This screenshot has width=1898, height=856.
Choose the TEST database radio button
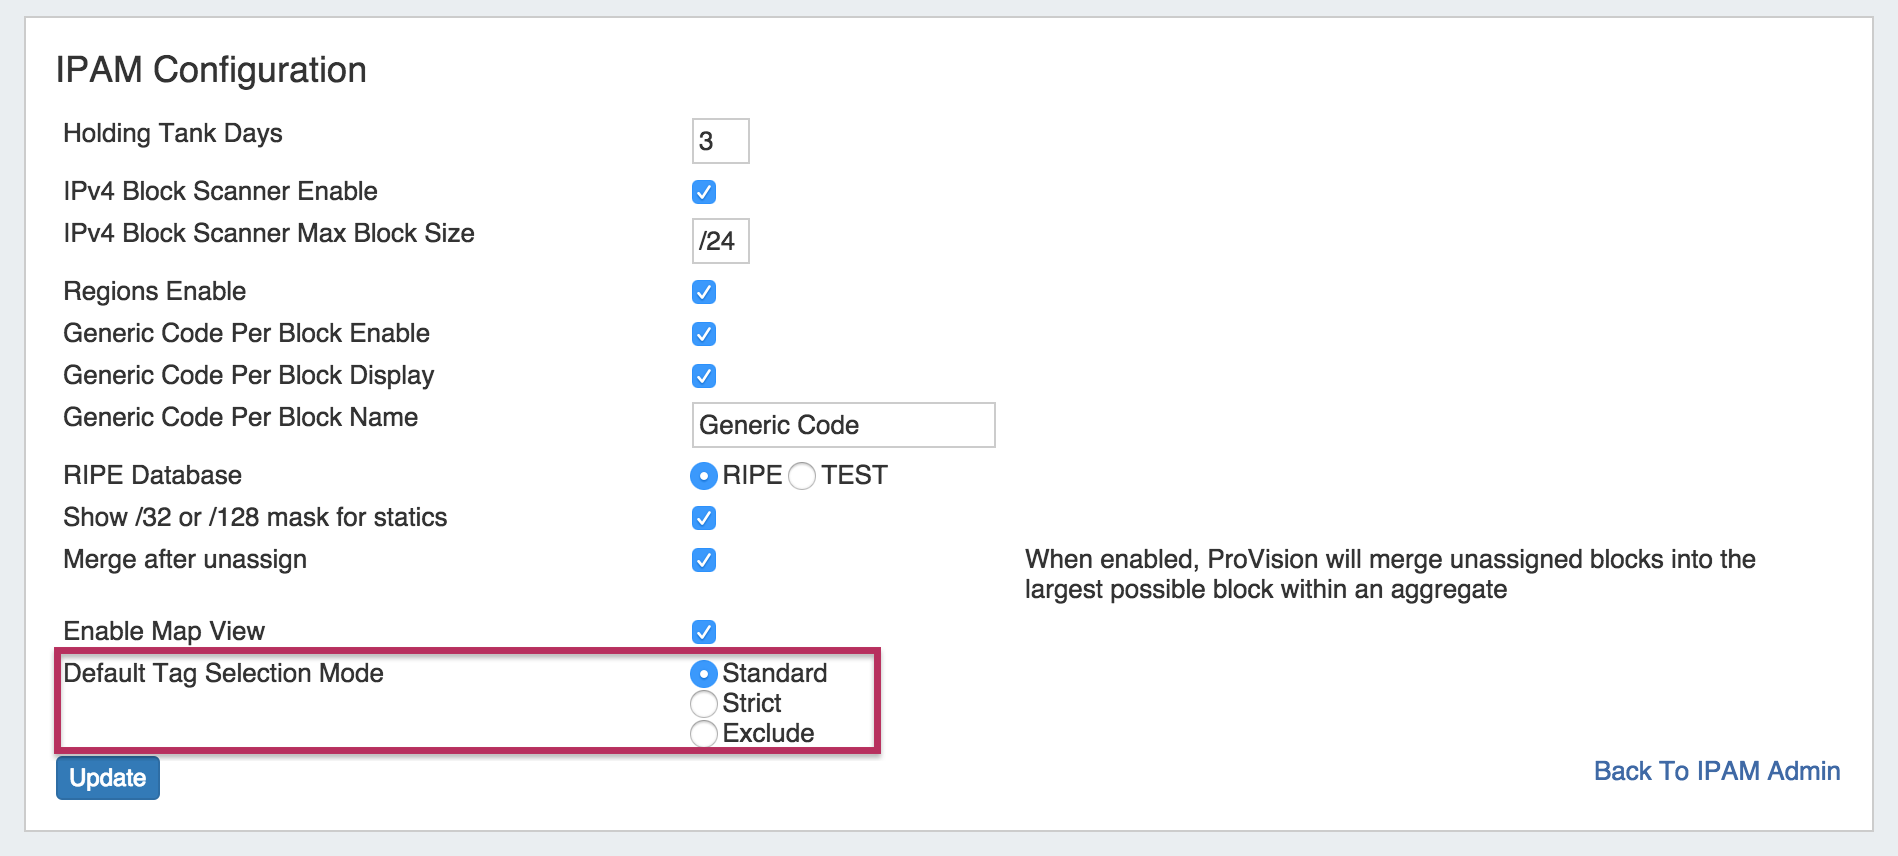[802, 476]
